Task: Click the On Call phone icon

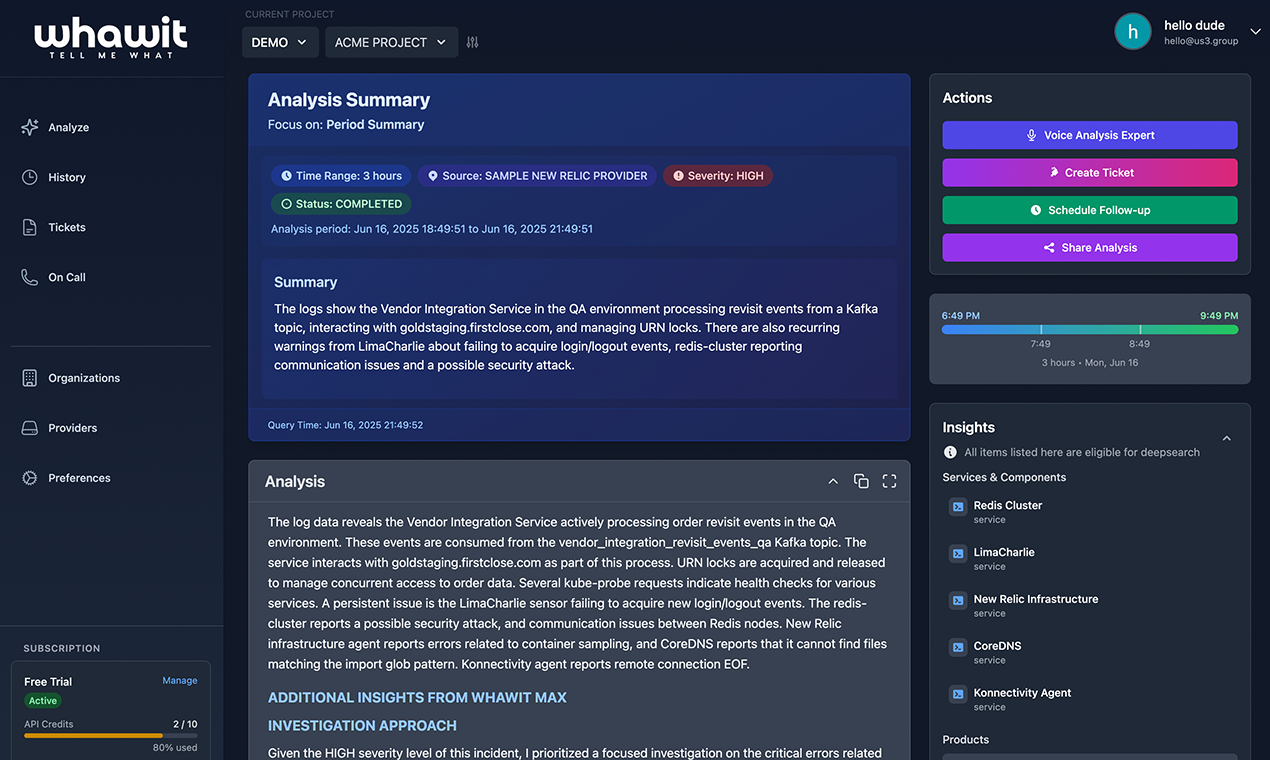Action: click(30, 278)
